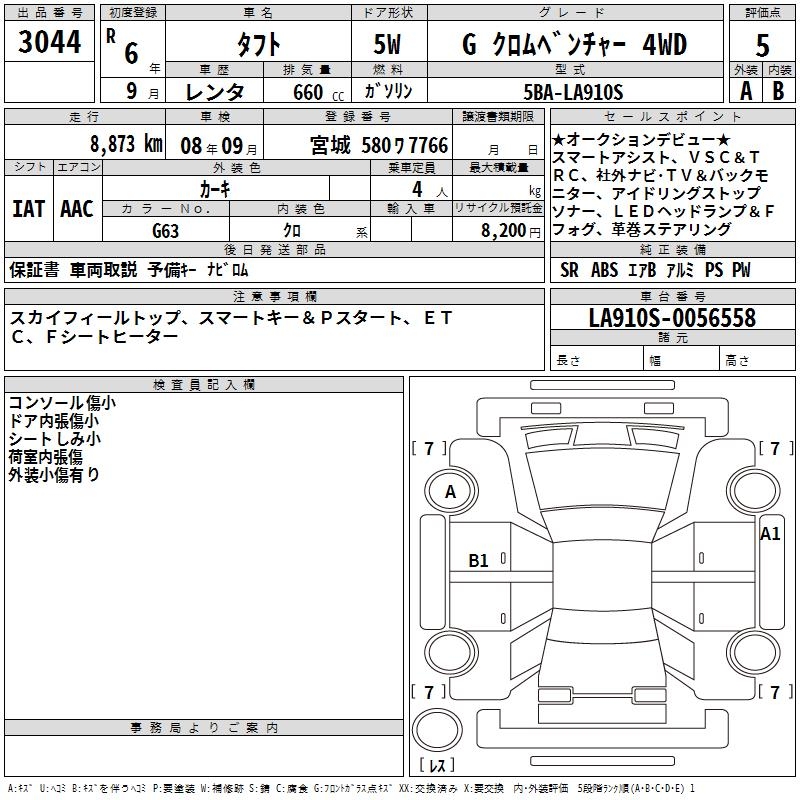Click the damage code legend line
800x800 pixels.
tap(351, 789)
